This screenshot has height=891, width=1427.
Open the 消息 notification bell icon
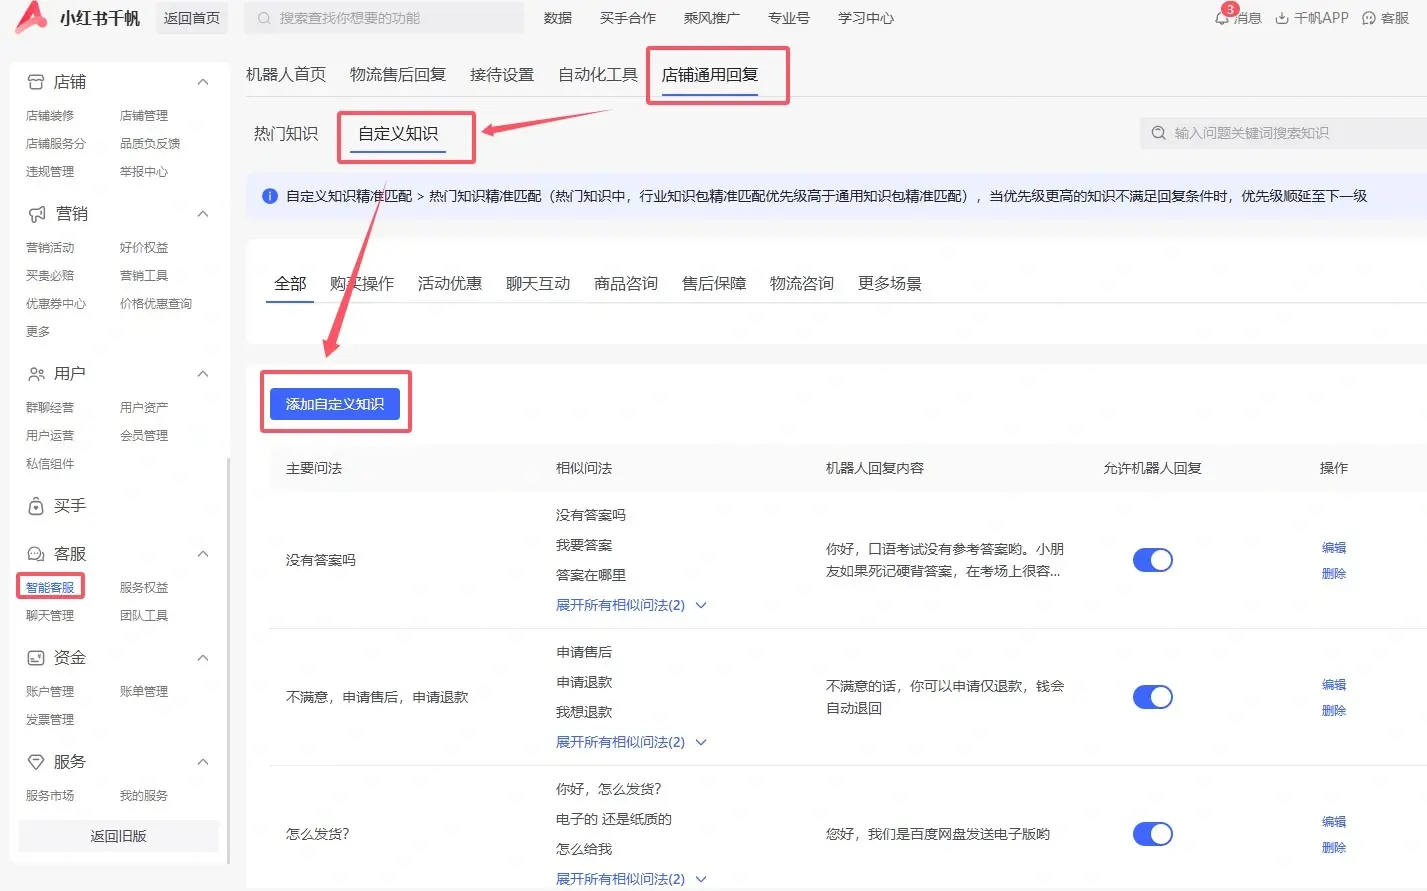click(1222, 18)
